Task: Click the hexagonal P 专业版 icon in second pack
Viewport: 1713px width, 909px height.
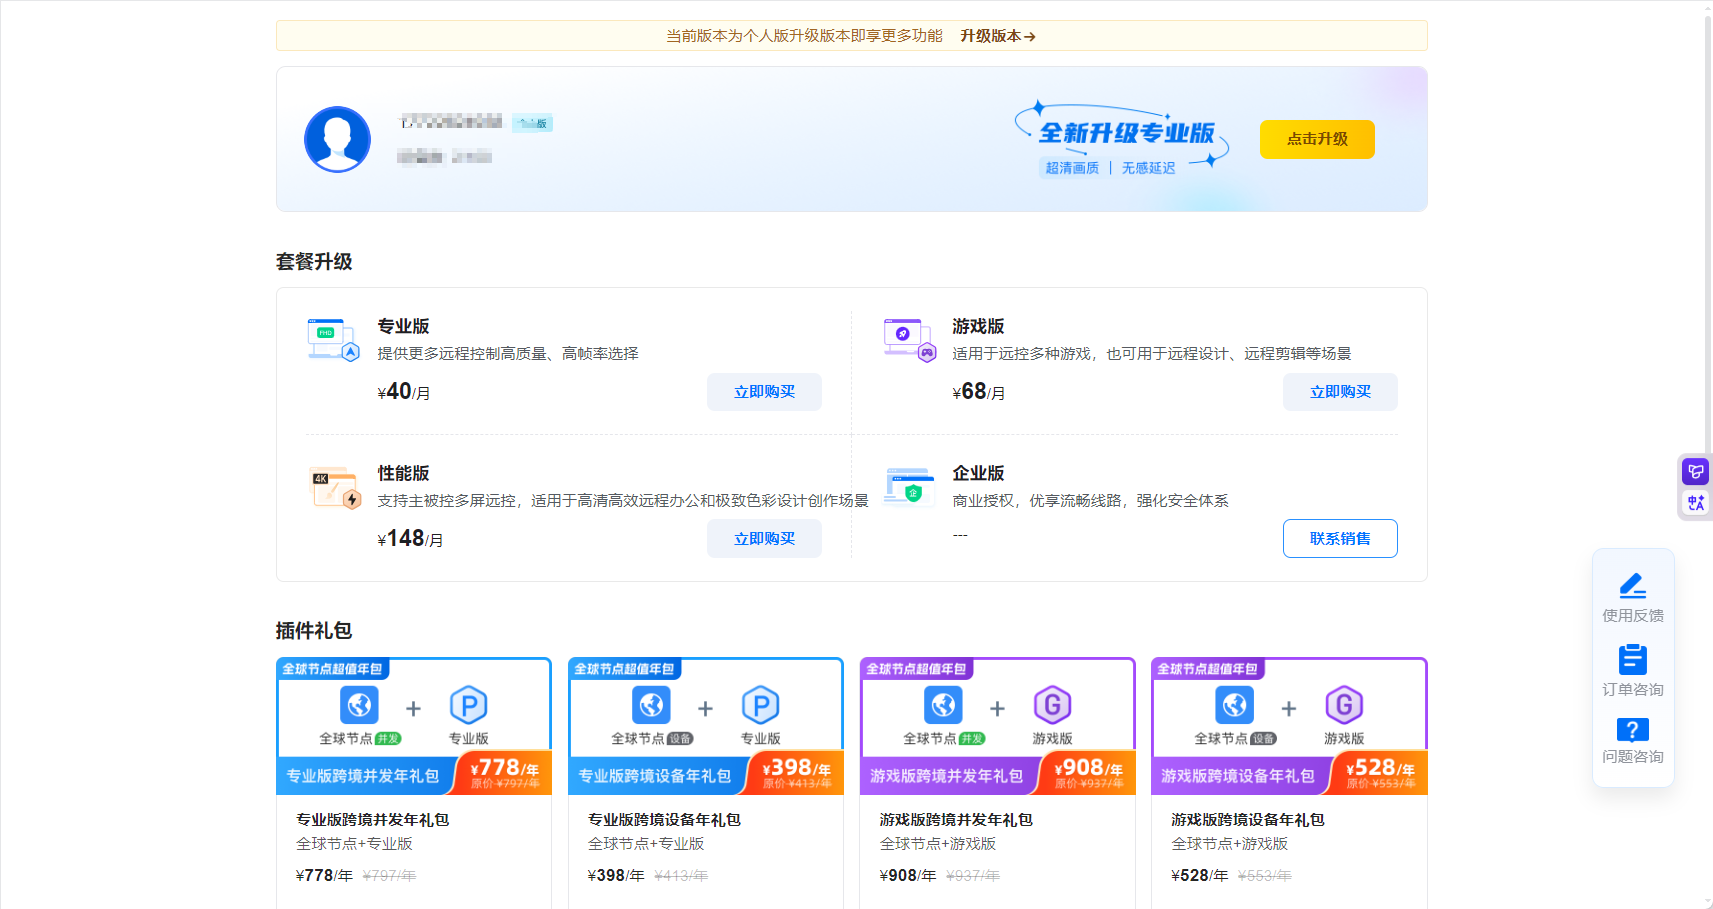Action: (x=761, y=707)
